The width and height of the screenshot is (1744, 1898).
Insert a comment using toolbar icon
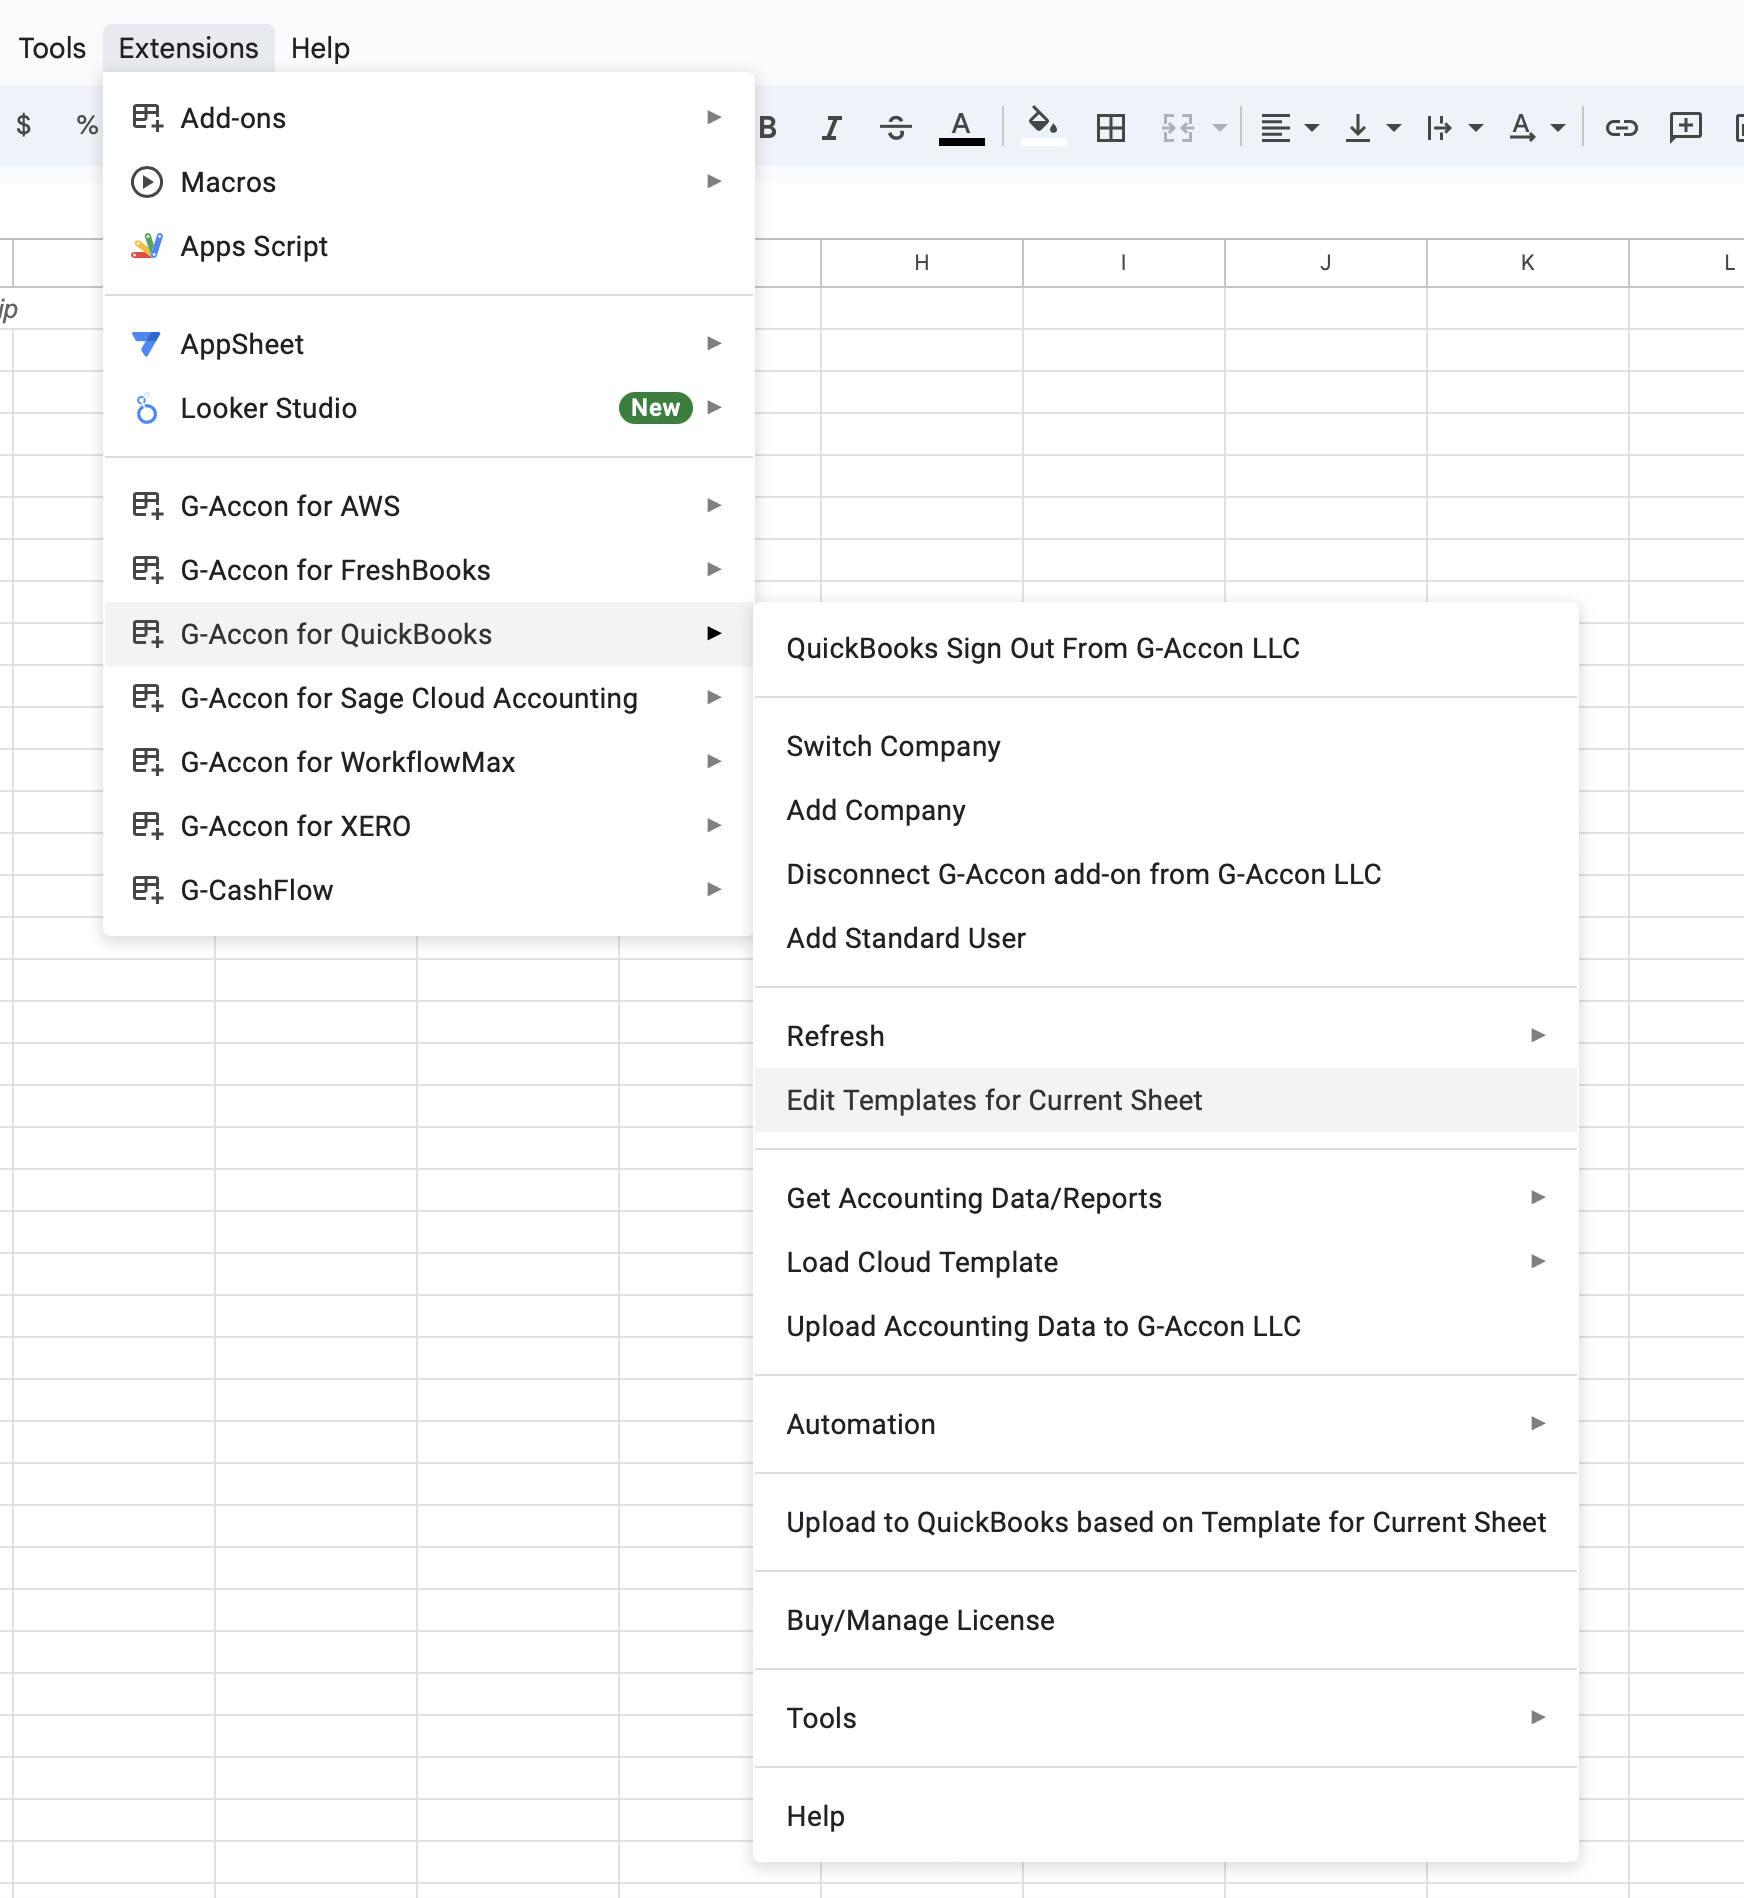(1686, 127)
